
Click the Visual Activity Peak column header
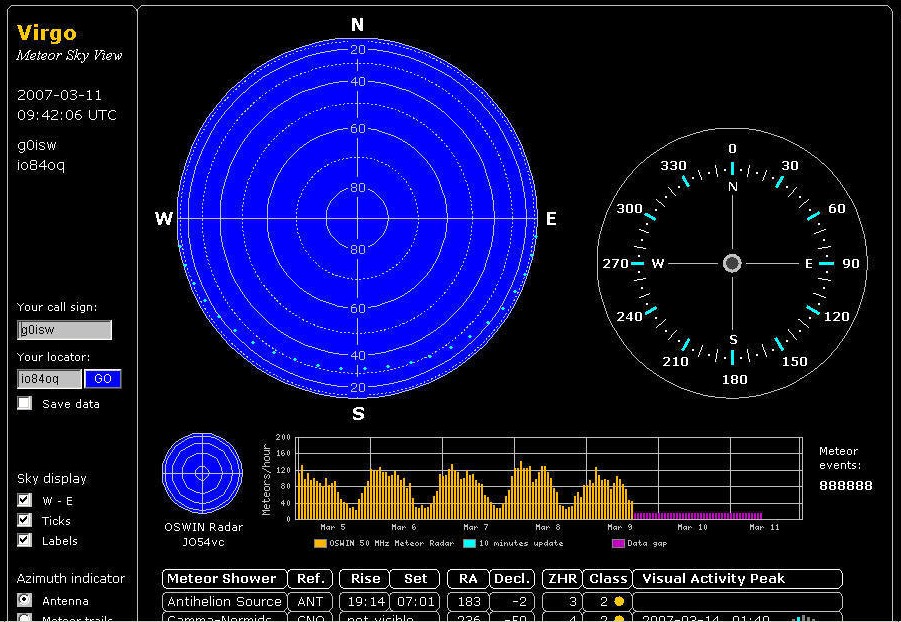click(737, 579)
